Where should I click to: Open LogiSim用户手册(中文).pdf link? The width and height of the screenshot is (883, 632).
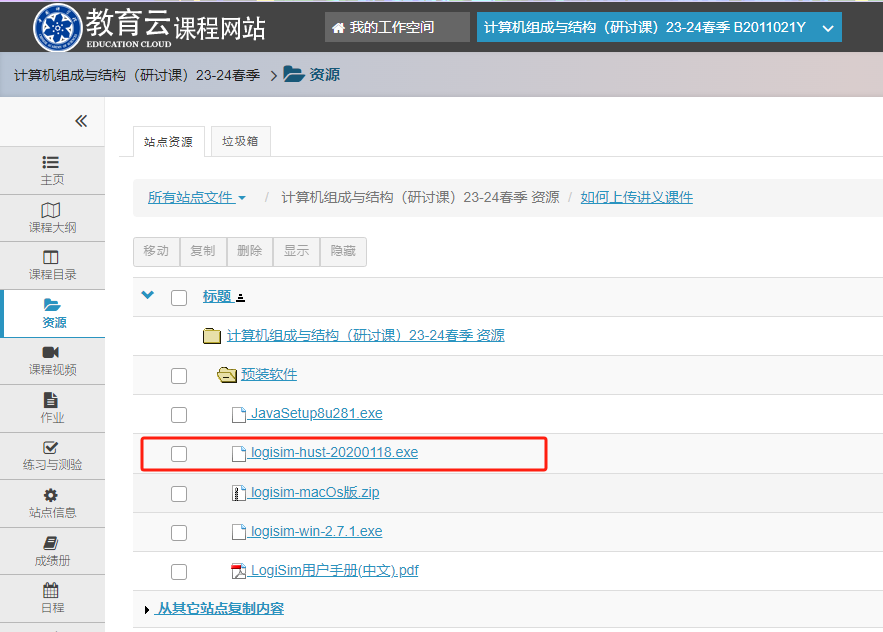[333, 570]
